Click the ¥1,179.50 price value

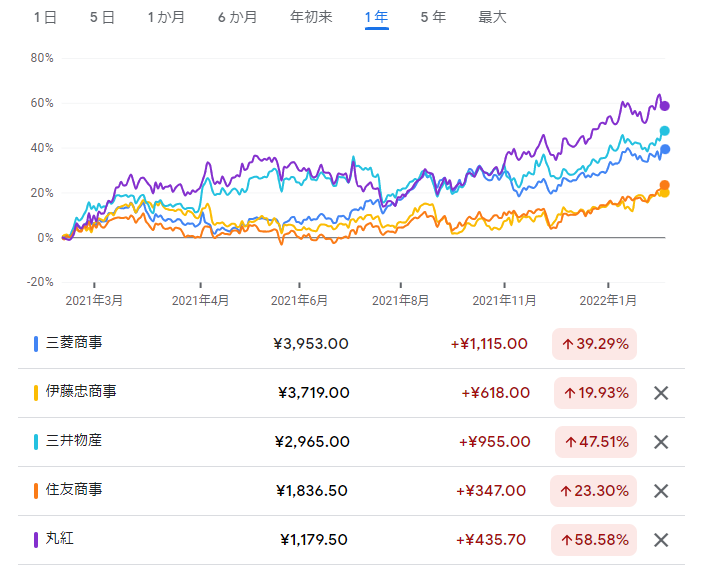[x=314, y=540]
